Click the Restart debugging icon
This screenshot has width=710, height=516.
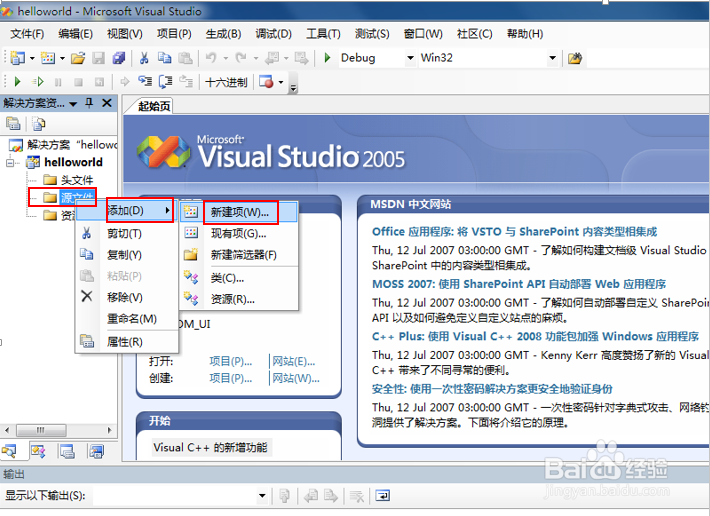pyautogui.click(x=99, y=82)
